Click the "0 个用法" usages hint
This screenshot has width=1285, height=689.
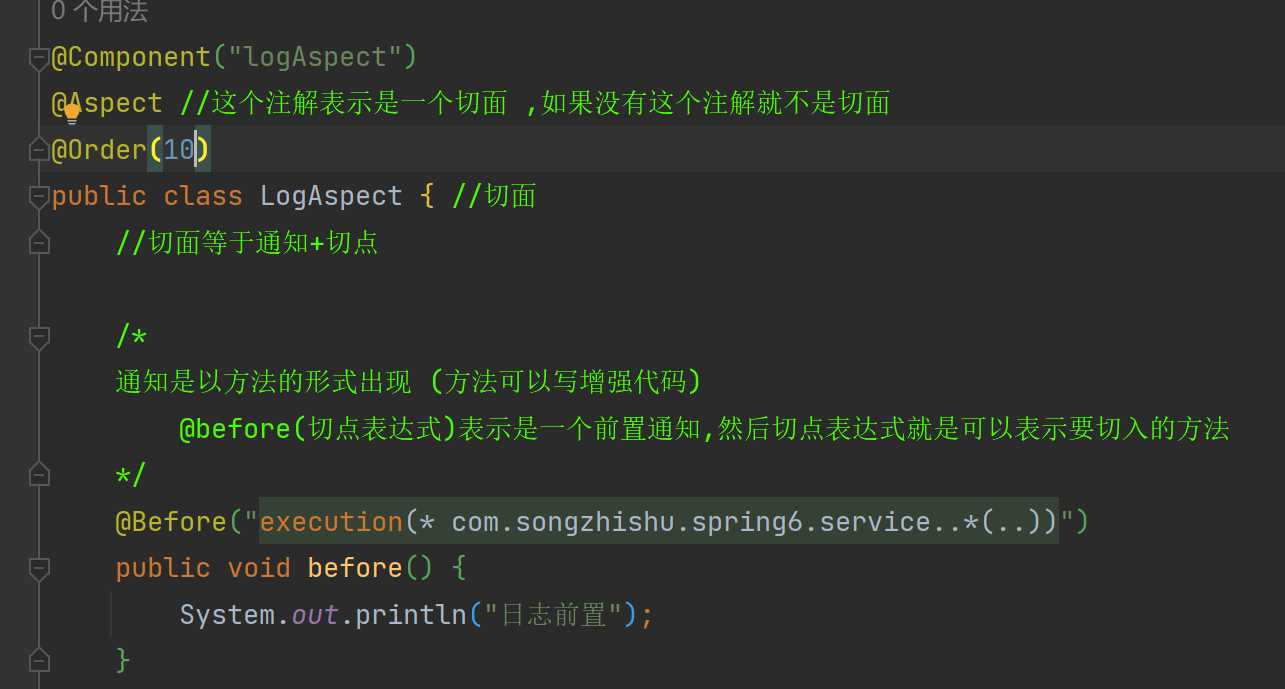(99, 12)
